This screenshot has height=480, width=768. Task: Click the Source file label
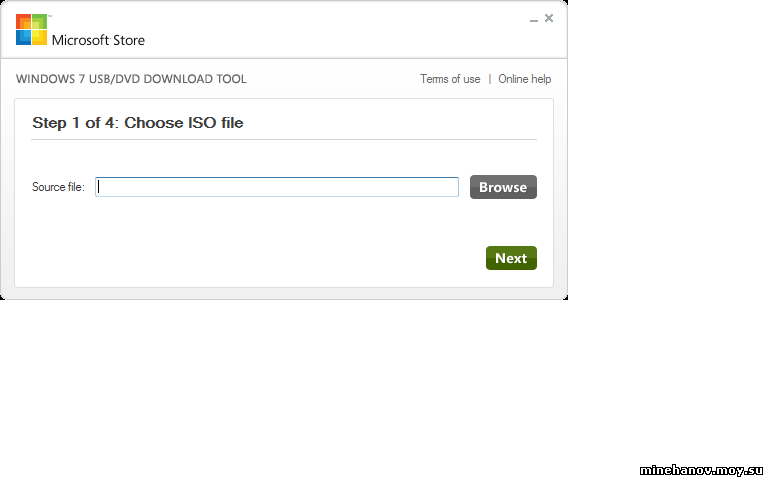point(58,187)
